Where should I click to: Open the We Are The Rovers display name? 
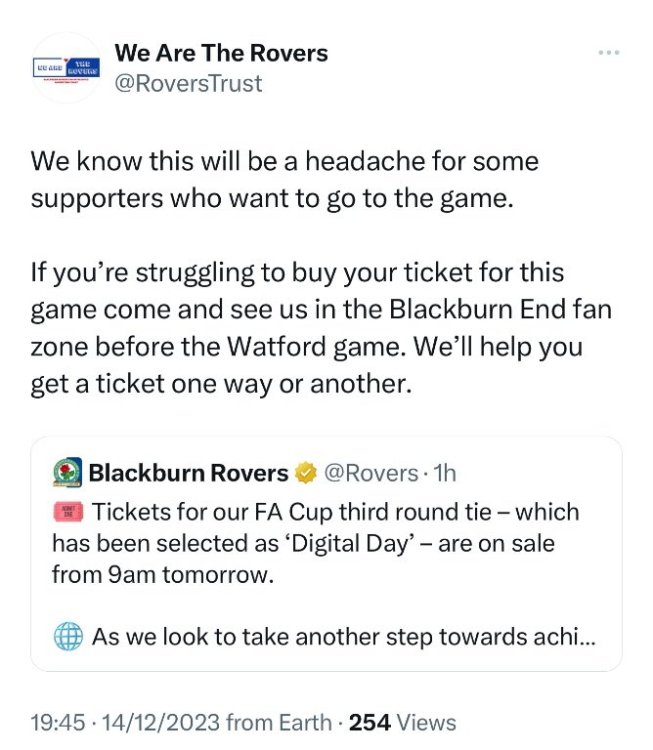[x=221, y=52]
